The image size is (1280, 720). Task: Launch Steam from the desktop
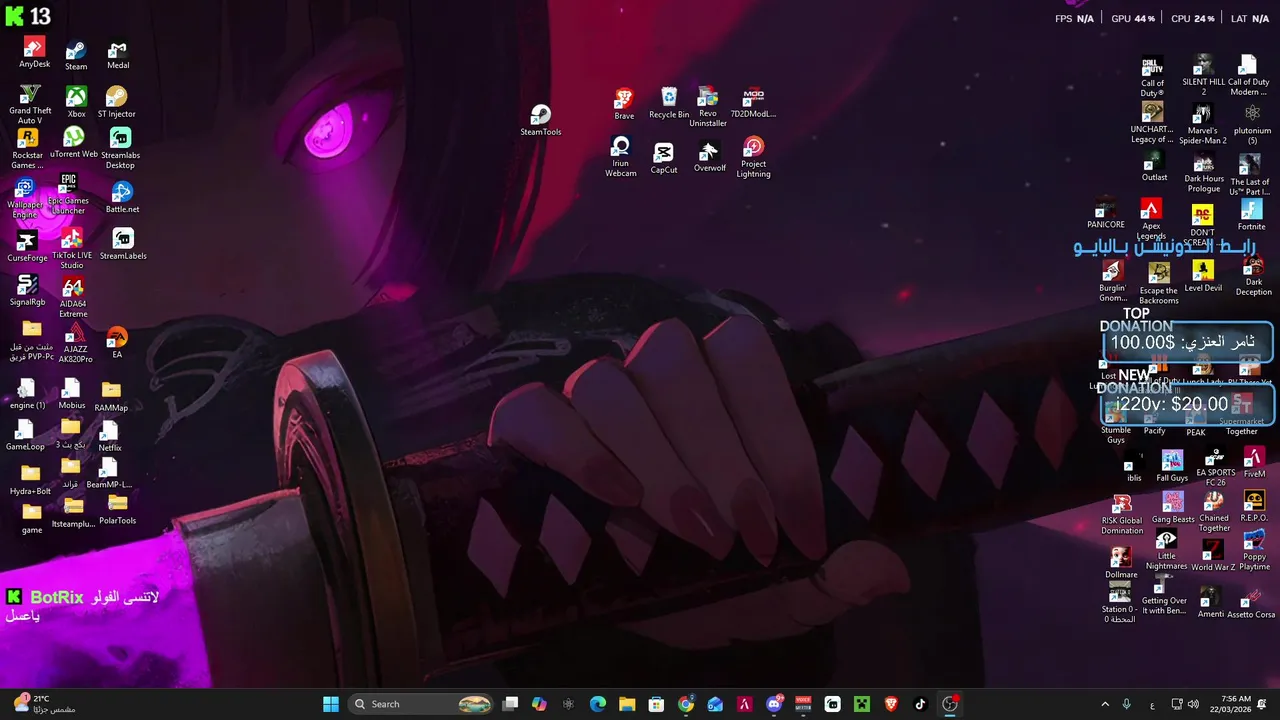(76, 56)
